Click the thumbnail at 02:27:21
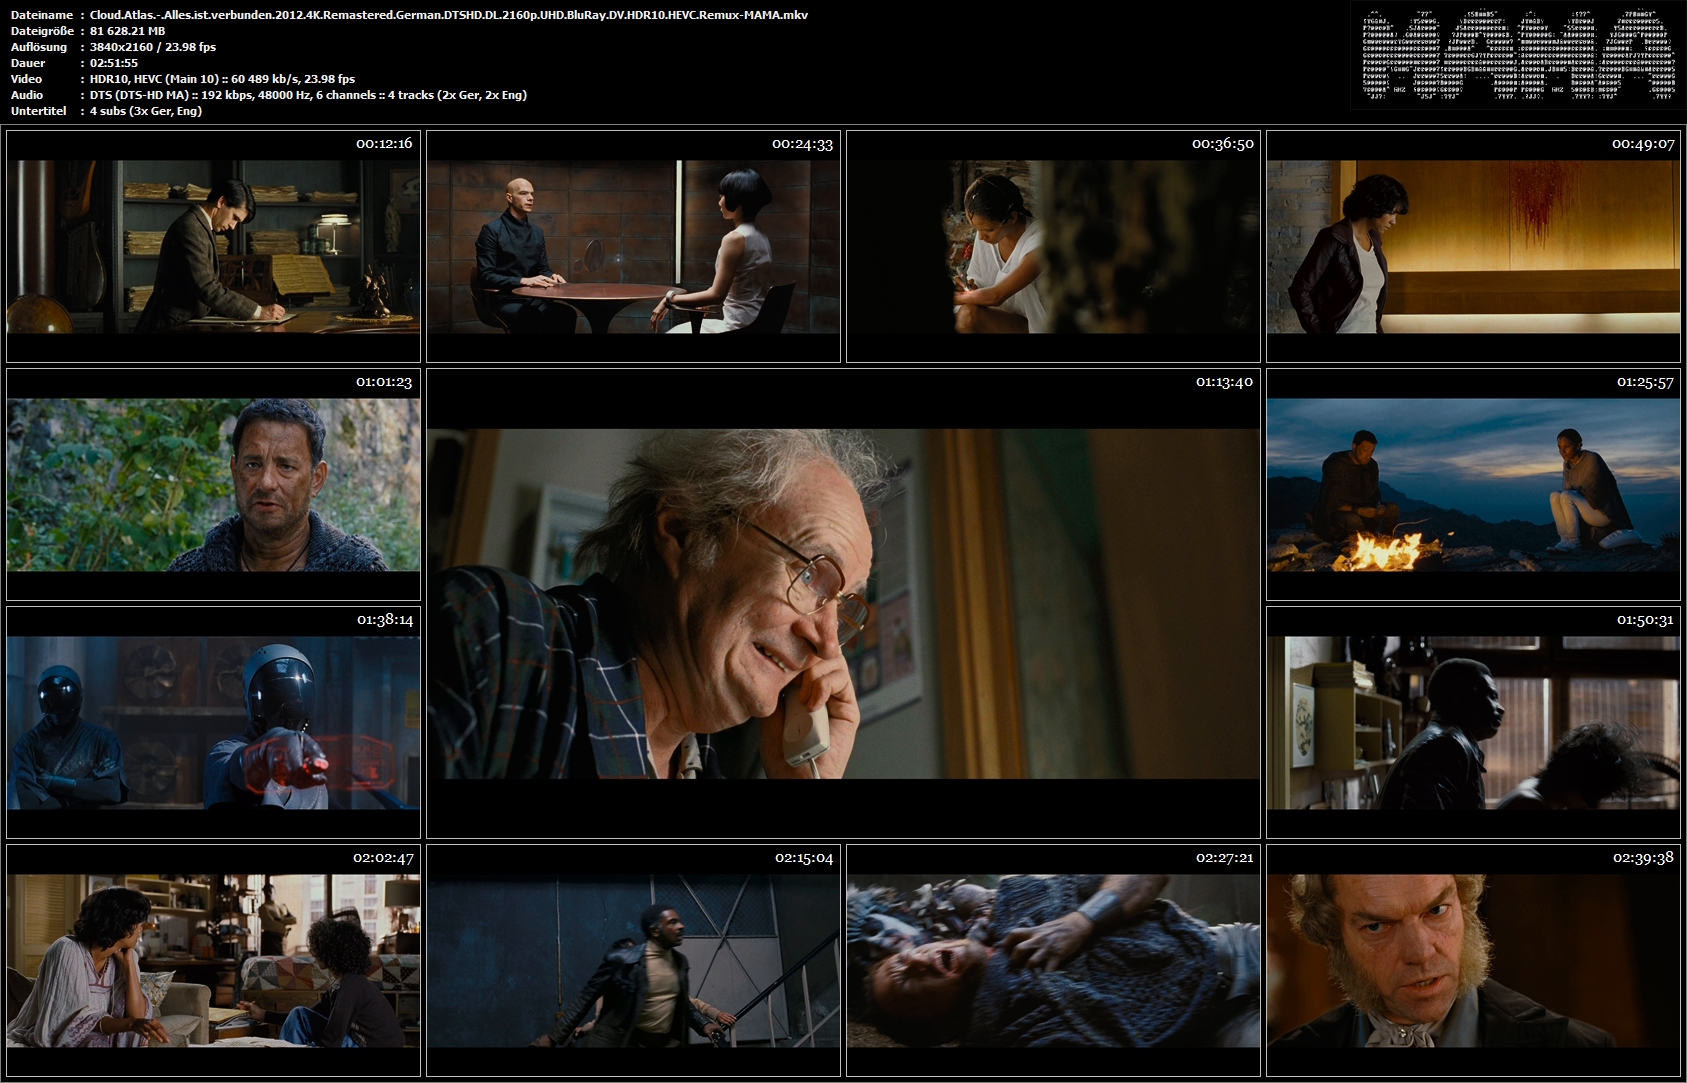This screenshot has height=1083, width=1687. pyautogui.click(x=1053, y=960)
